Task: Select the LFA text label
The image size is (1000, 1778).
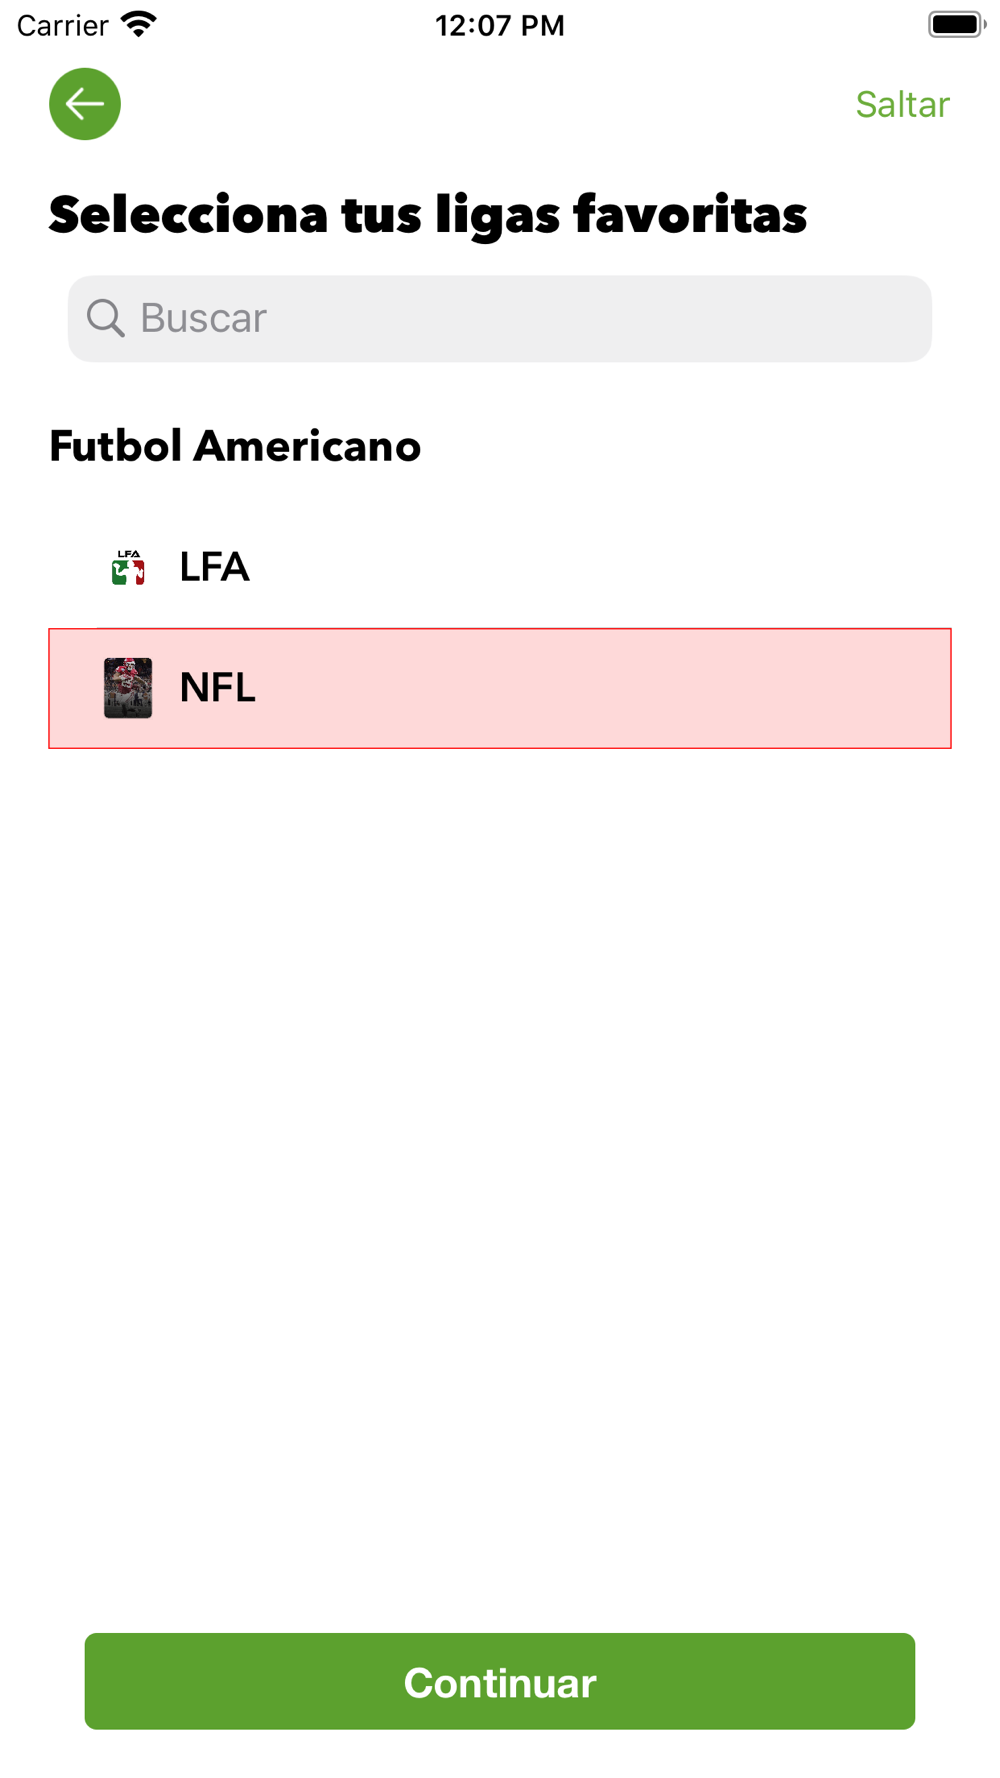Action: pyautogui.click(x=214, y=567)
